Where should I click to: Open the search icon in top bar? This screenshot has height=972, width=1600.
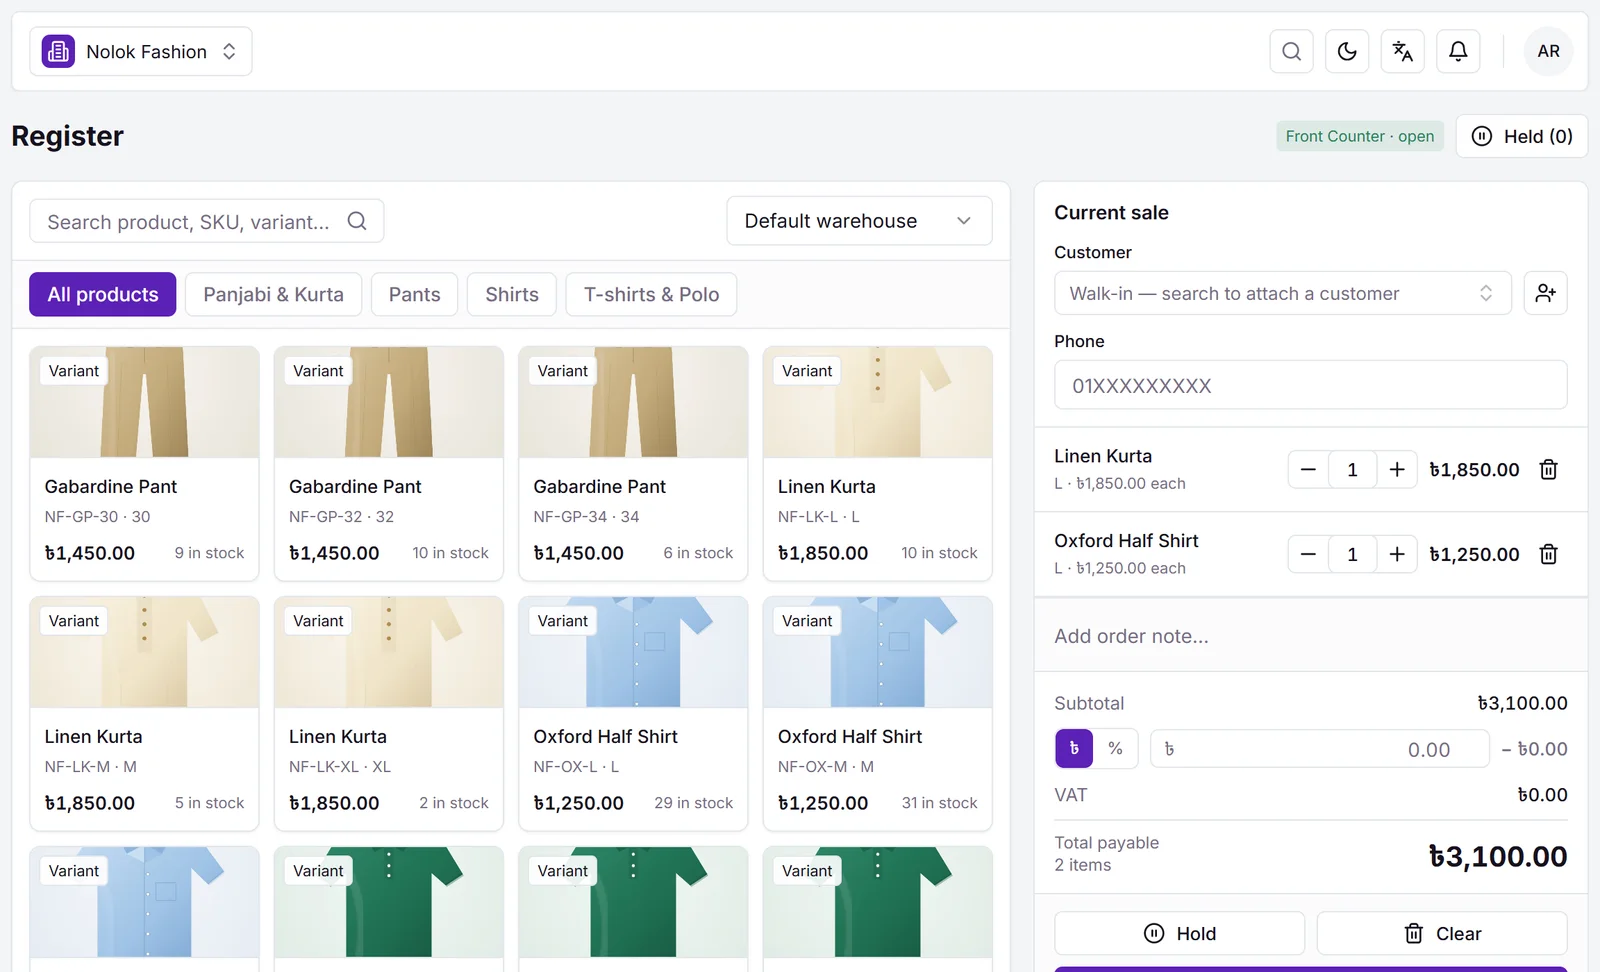tap(1291, 51)
